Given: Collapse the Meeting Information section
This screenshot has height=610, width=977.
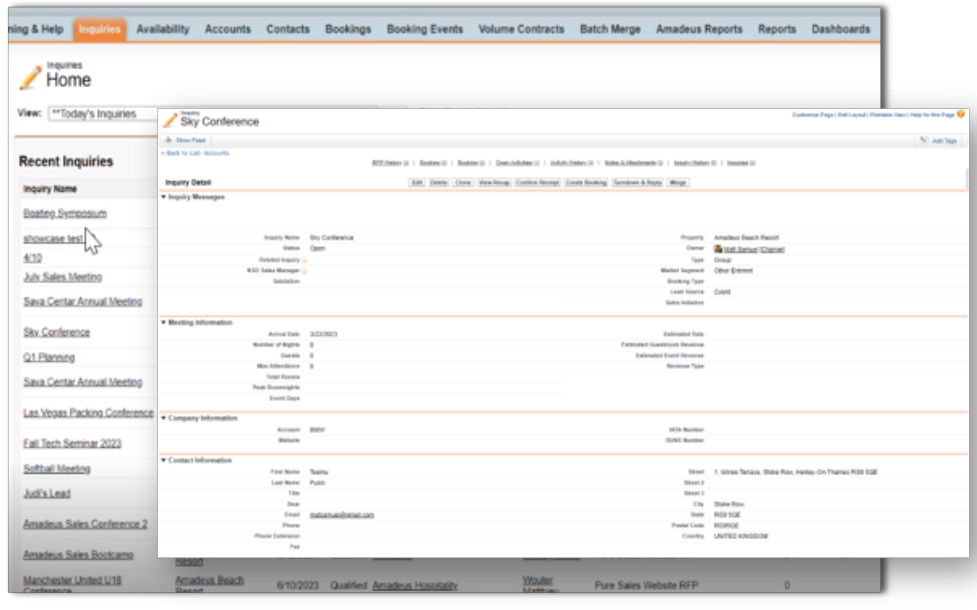Looking at the screenshot, I should pyautogui.click(x=164, y=322).
